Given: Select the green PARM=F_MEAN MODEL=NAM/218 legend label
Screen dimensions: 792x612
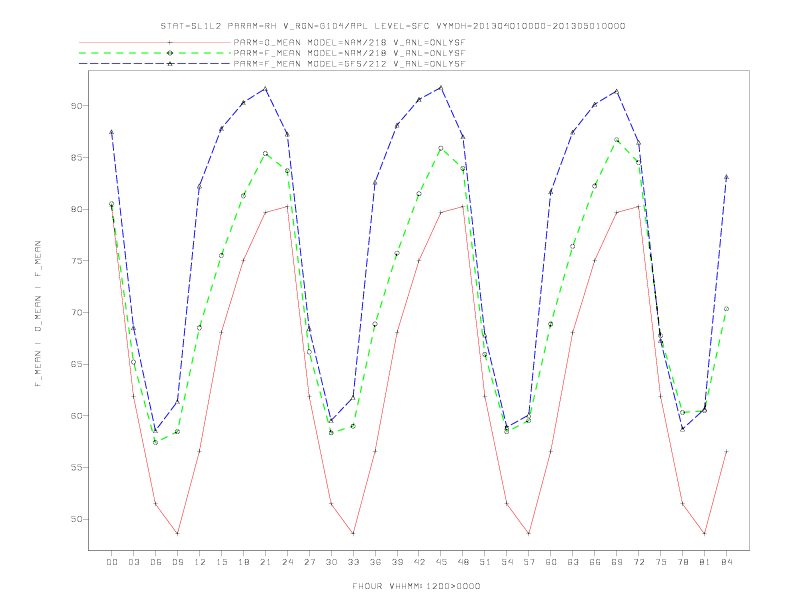Looking at the screenshot, I should pyautogui.click(x=349, y=53).
